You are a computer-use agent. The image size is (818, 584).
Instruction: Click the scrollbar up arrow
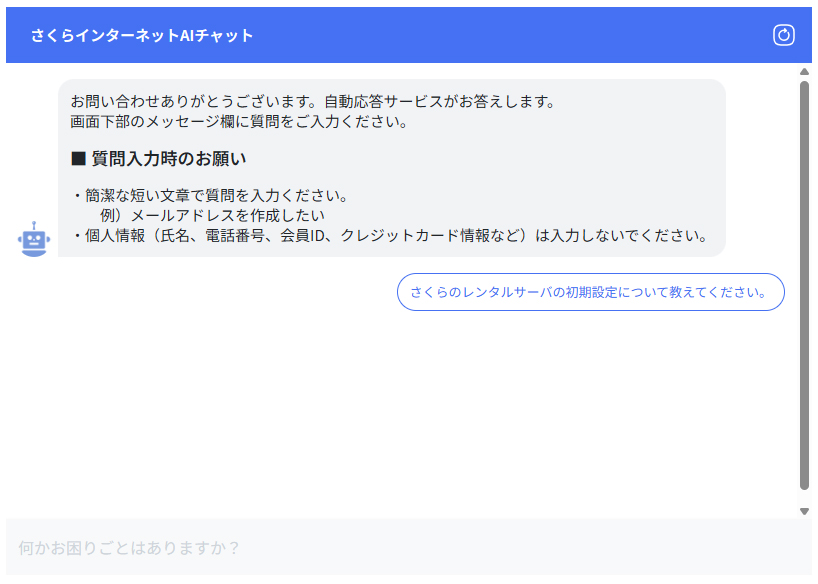[804, 72]
